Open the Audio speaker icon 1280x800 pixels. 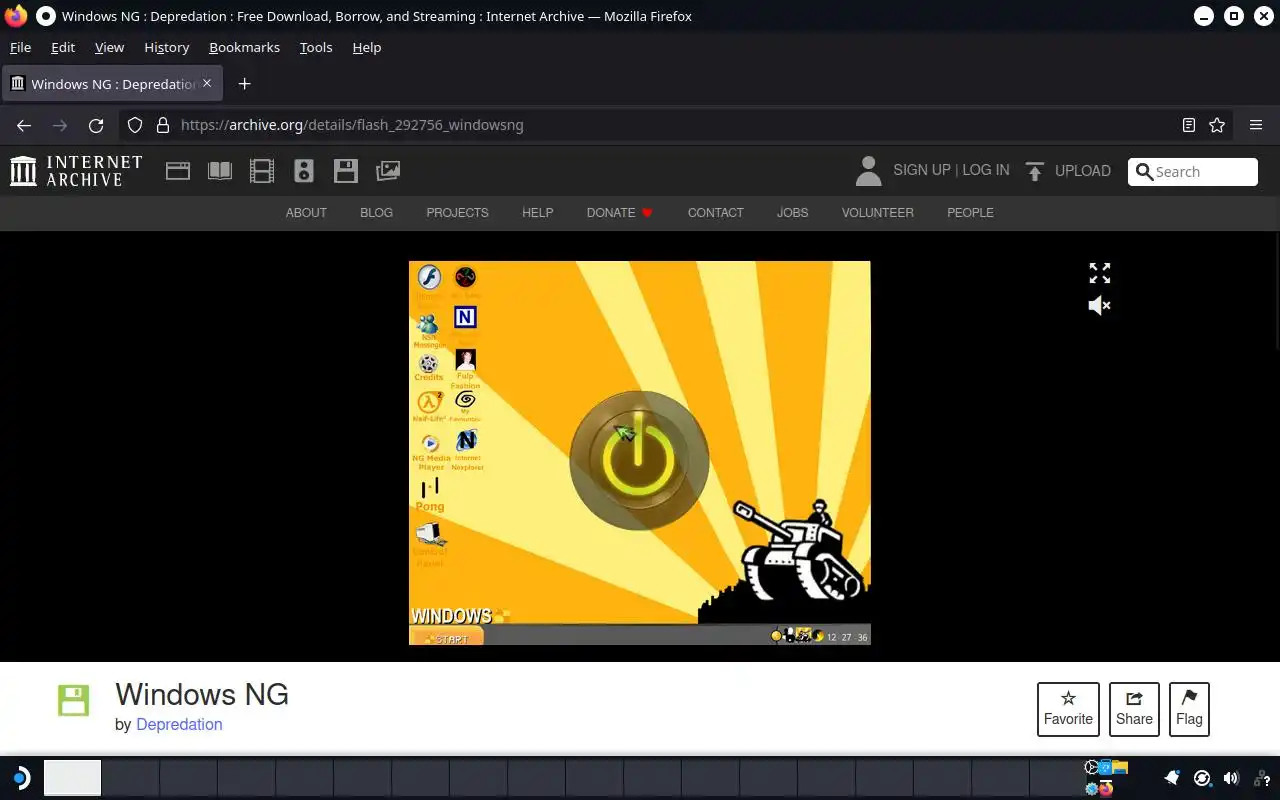(x=304, y=171)
